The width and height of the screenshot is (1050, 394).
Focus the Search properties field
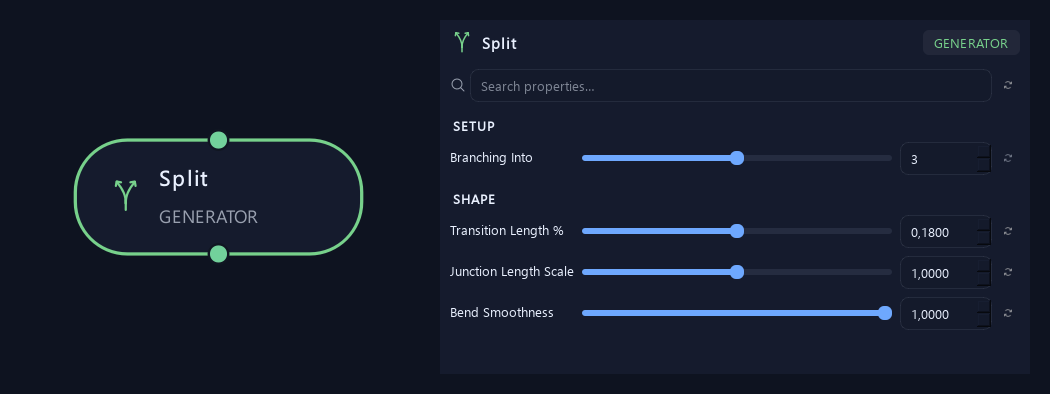[731, 86]
